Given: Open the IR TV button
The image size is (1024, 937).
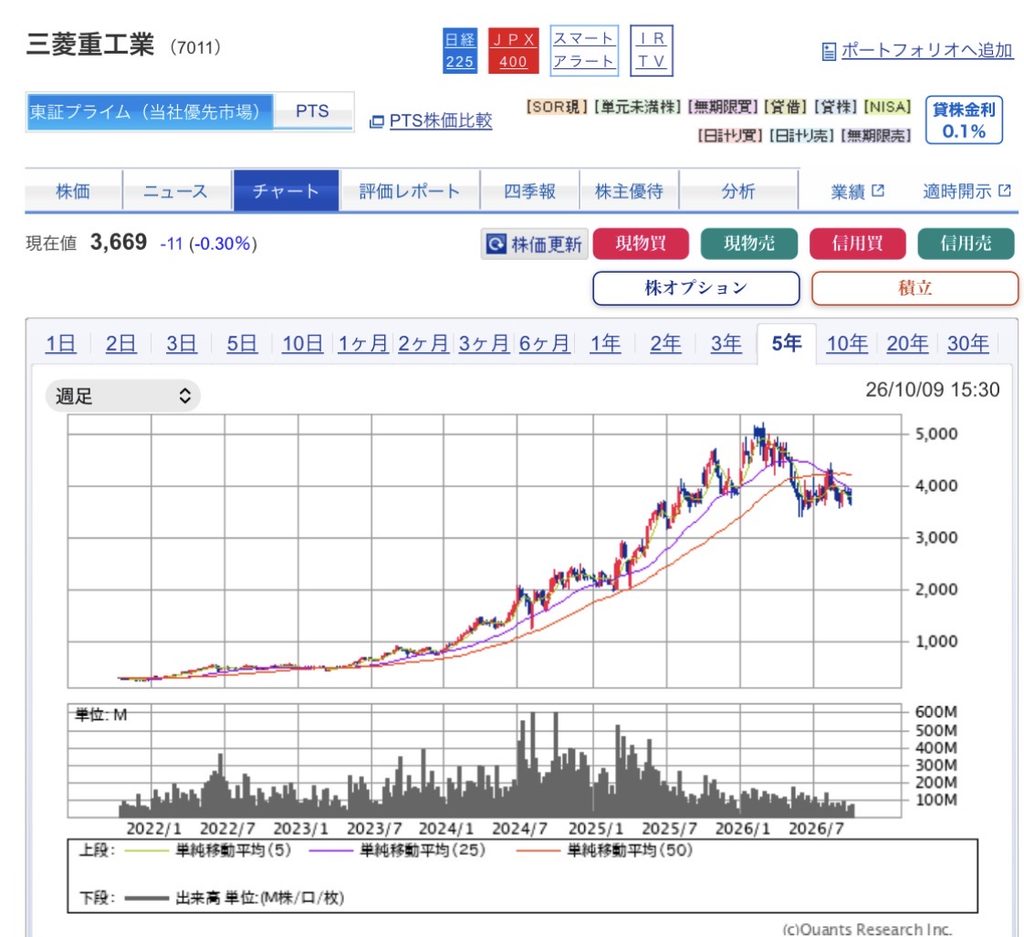Looking at the screenshot, I should click(651, 50).
